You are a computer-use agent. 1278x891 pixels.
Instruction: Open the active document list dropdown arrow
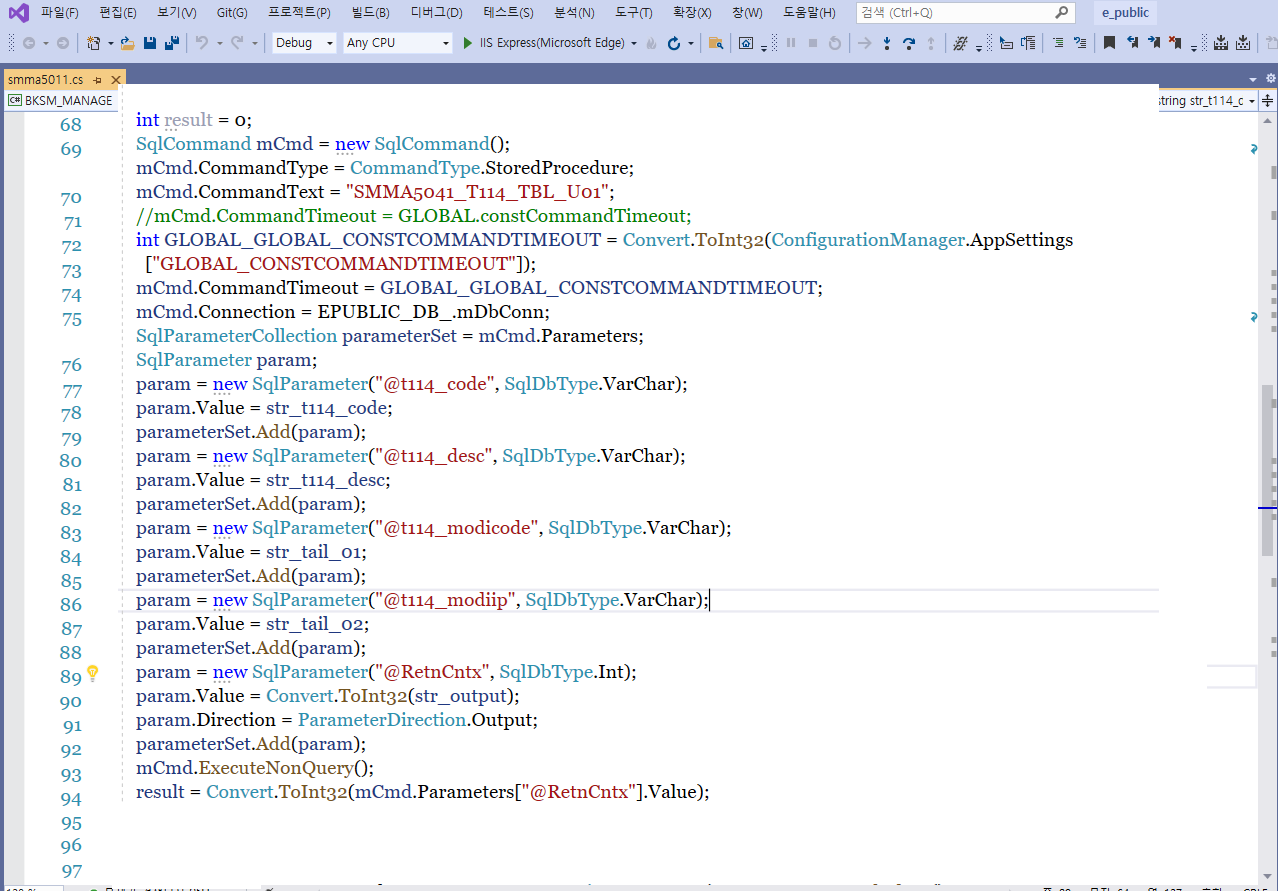coord(1252,79)
